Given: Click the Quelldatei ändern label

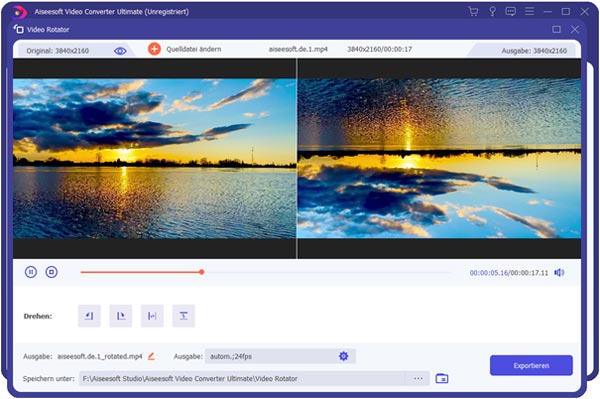Looking at the screenshot, I should pos(194,49).
